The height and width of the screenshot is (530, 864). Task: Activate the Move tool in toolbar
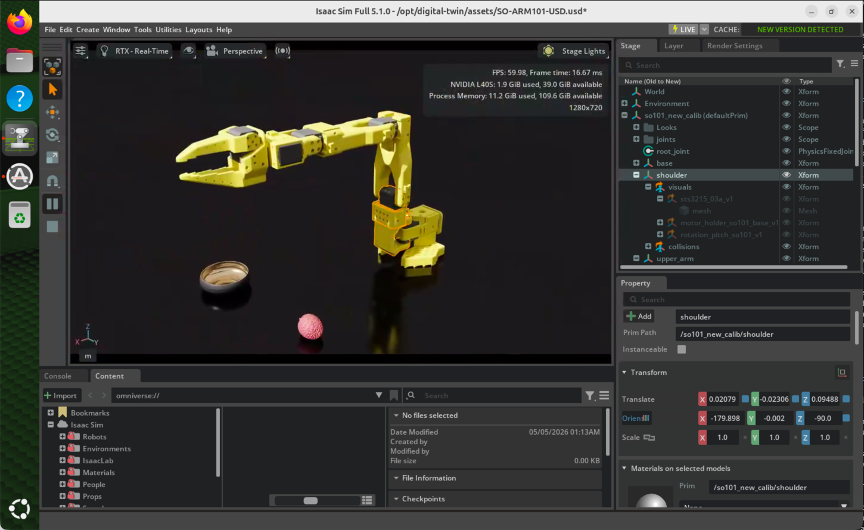point(52,112)
